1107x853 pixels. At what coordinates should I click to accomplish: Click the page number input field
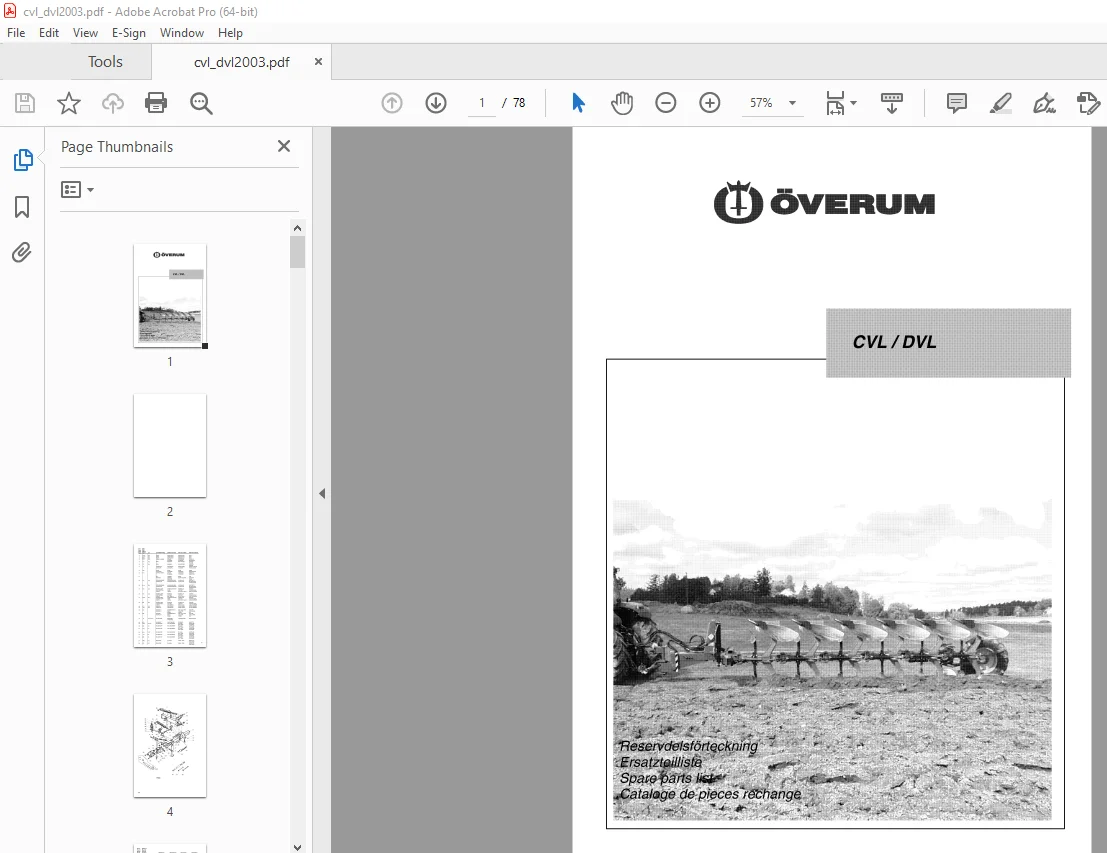pyautogui.click(x=482, y=103)
